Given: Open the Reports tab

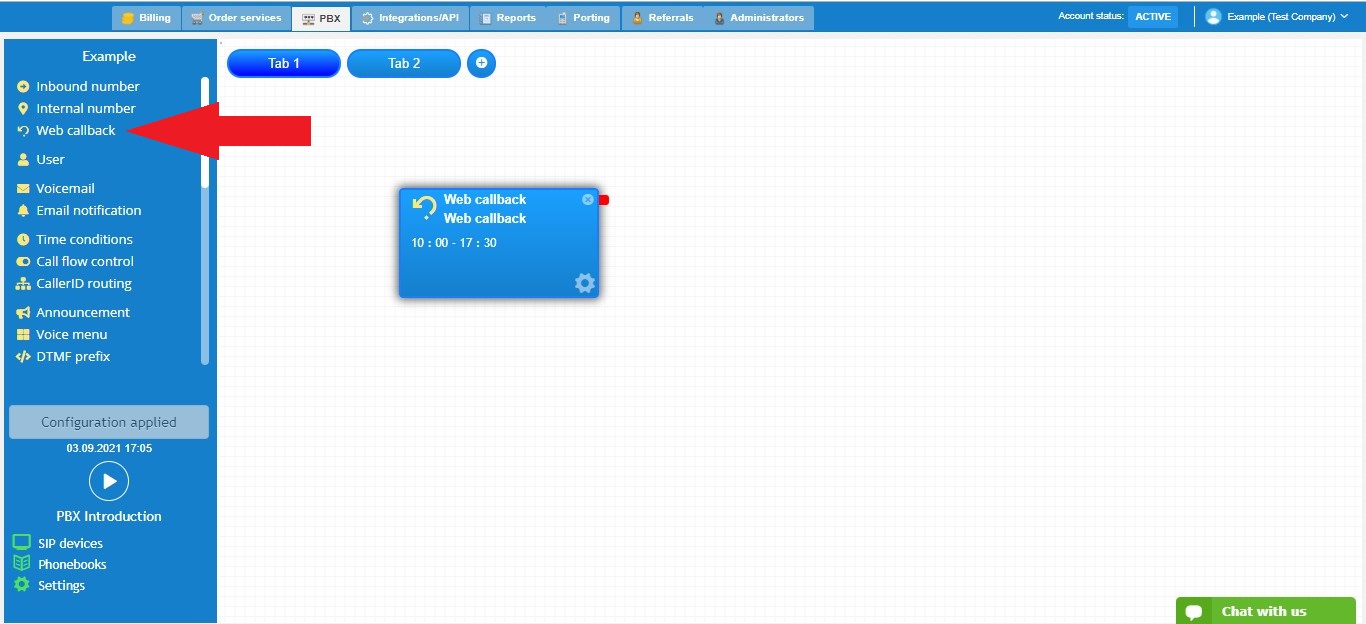Looking at the screenshot, I should click(507, 18).
